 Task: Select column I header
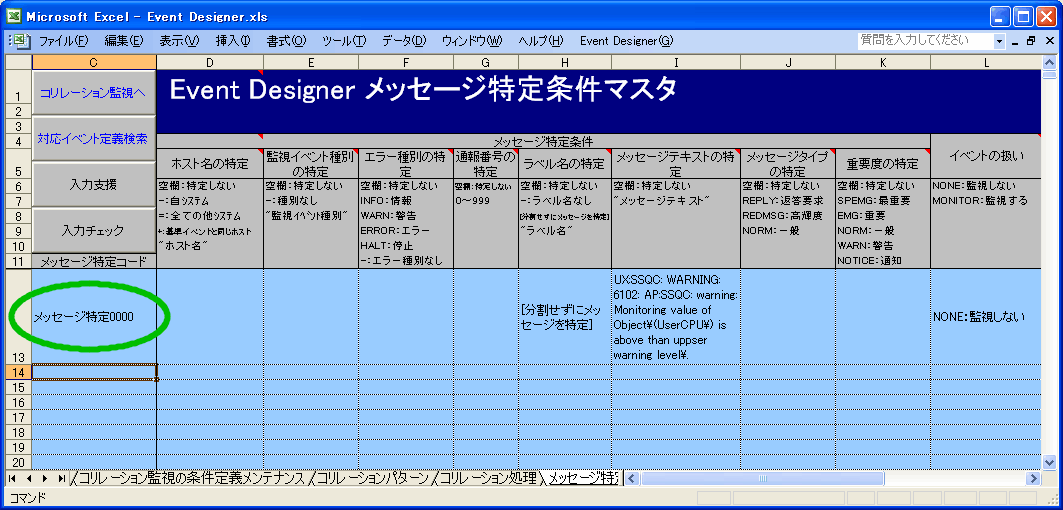[x=676, y=62]
